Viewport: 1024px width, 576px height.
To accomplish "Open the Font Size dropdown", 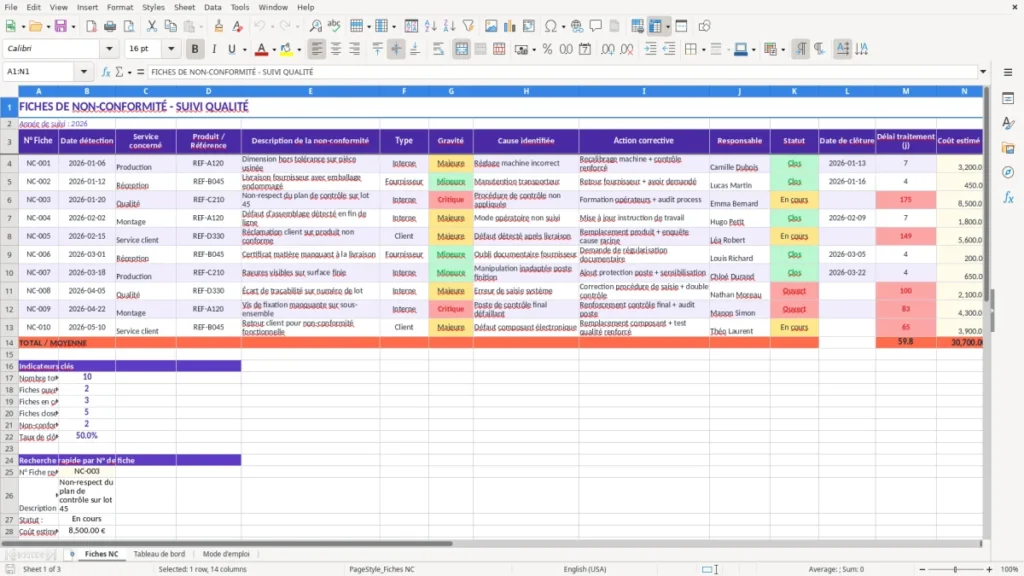I will point(171,48).
